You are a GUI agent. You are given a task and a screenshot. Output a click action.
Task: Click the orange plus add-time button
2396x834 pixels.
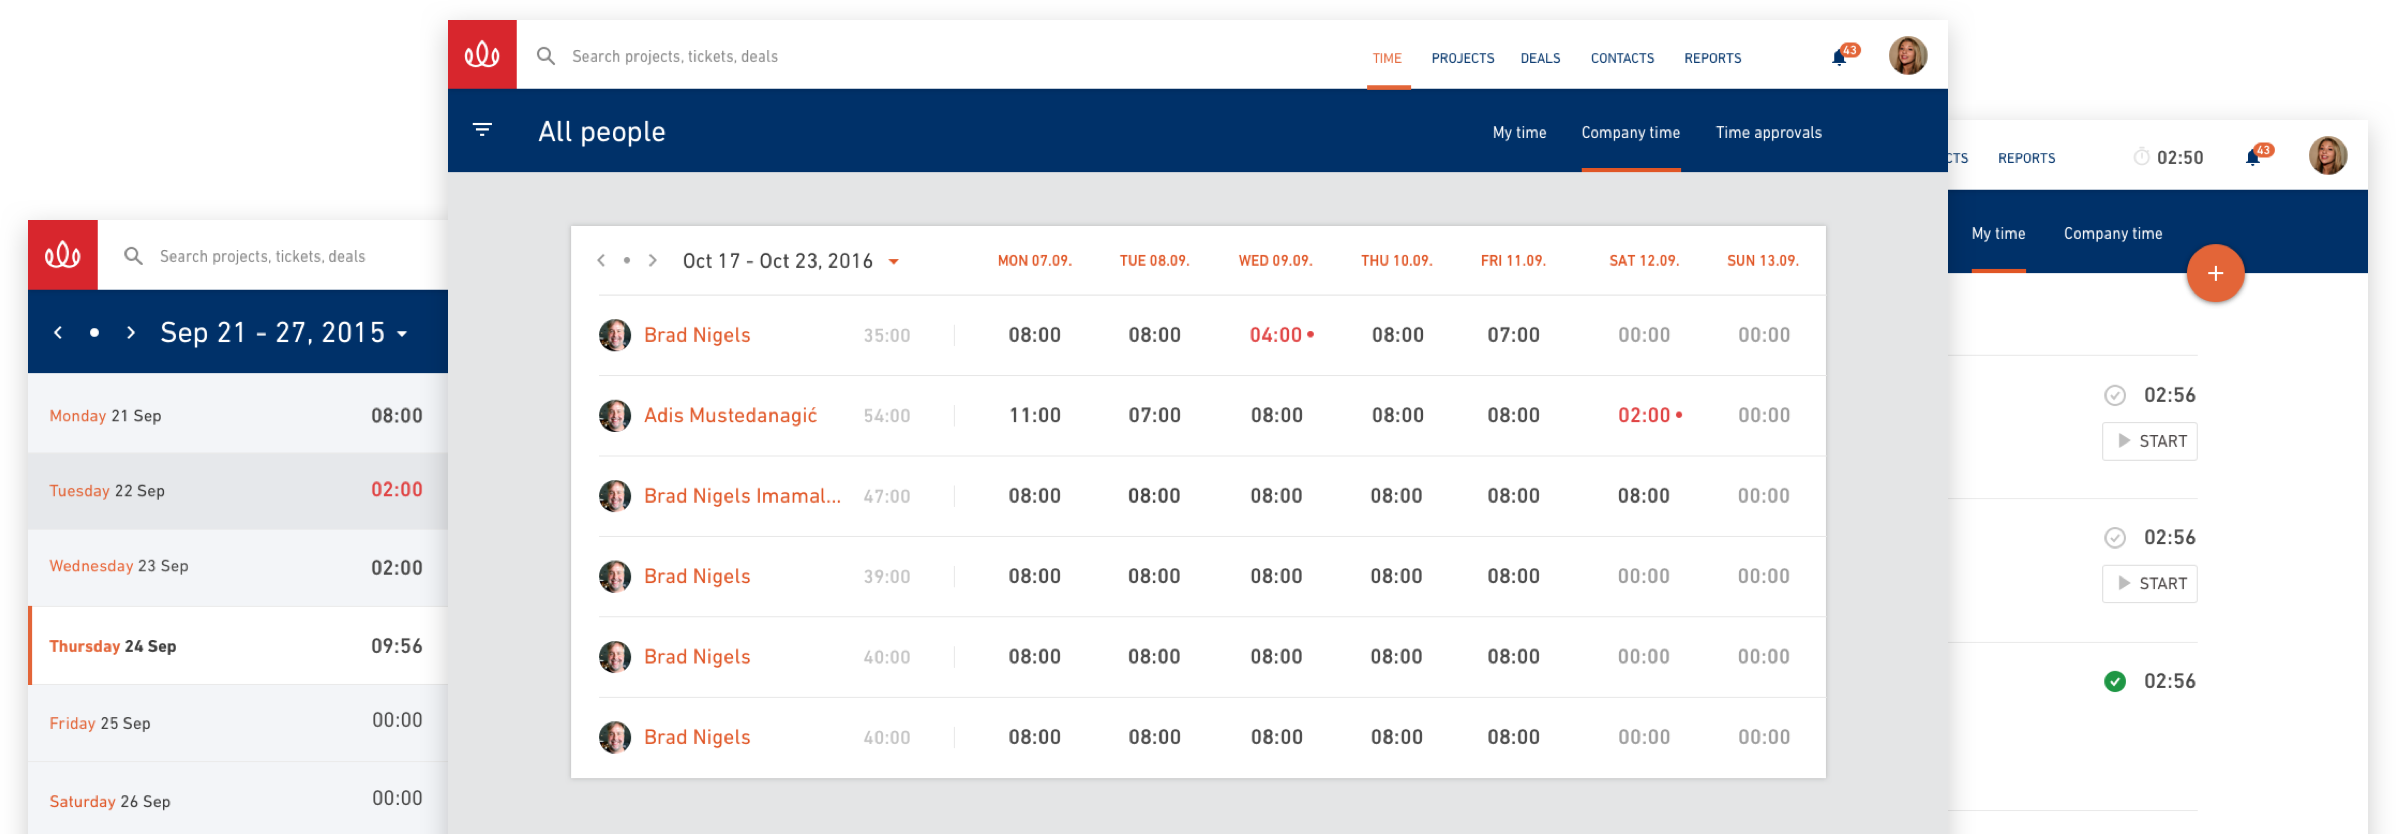[x=2215, y=273]
